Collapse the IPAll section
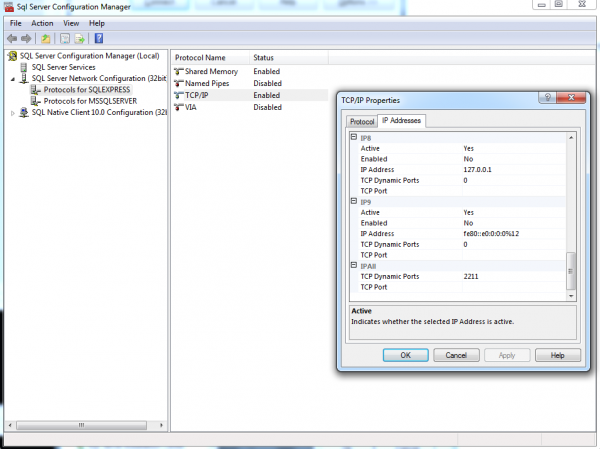The image size is (600, 449). pyautogui.click(x=354, y=265)
